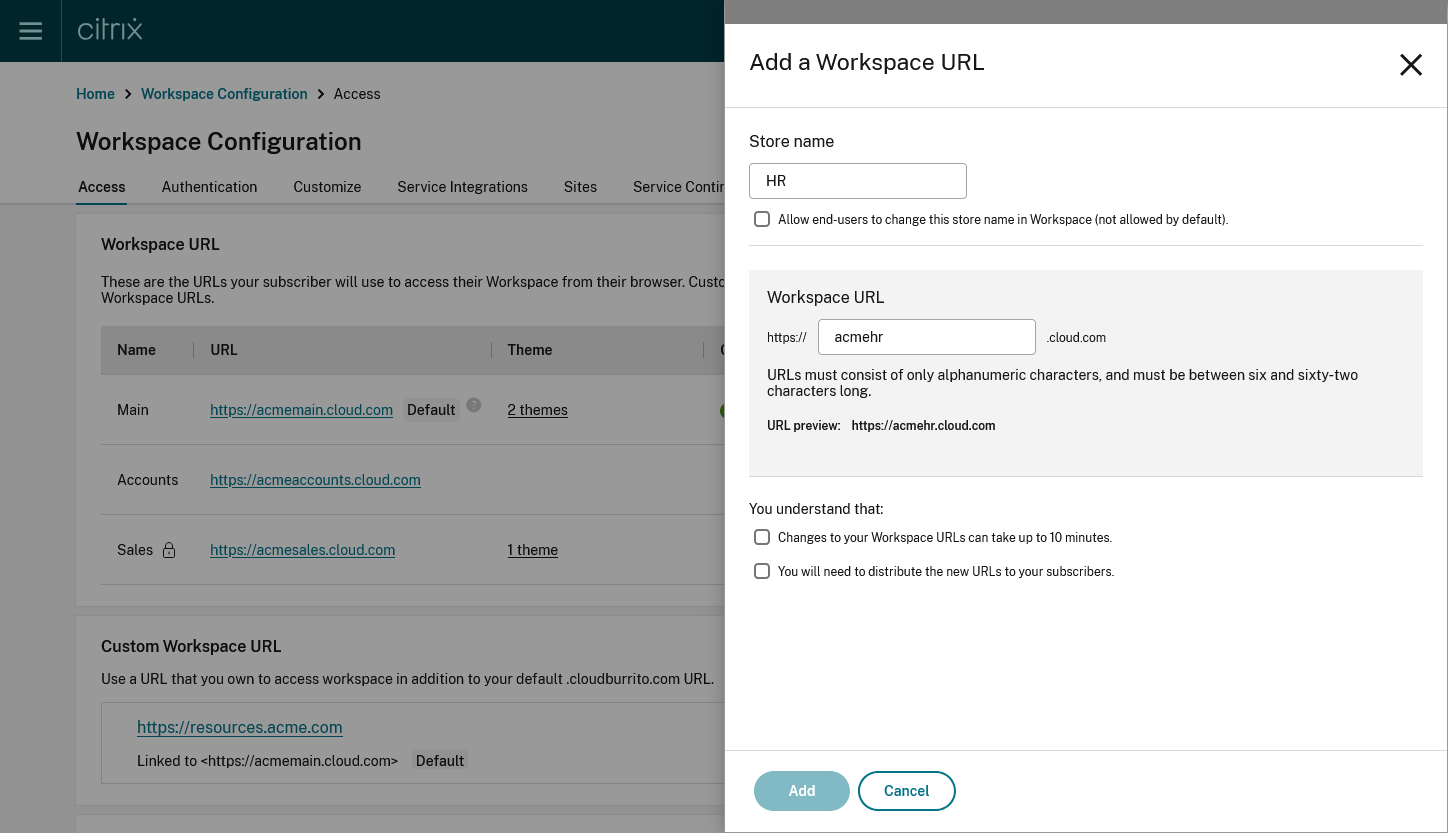Enable allowing end-users to change store name
The width and height of the screenshot is (1448, 833).
[x=762, y=219]
